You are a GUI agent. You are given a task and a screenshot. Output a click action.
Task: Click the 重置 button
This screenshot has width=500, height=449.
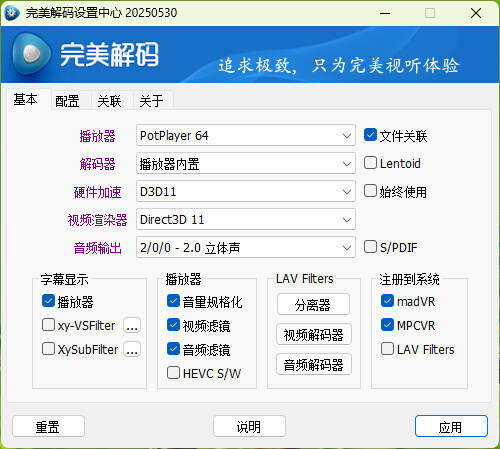click(x=48, y=426)
